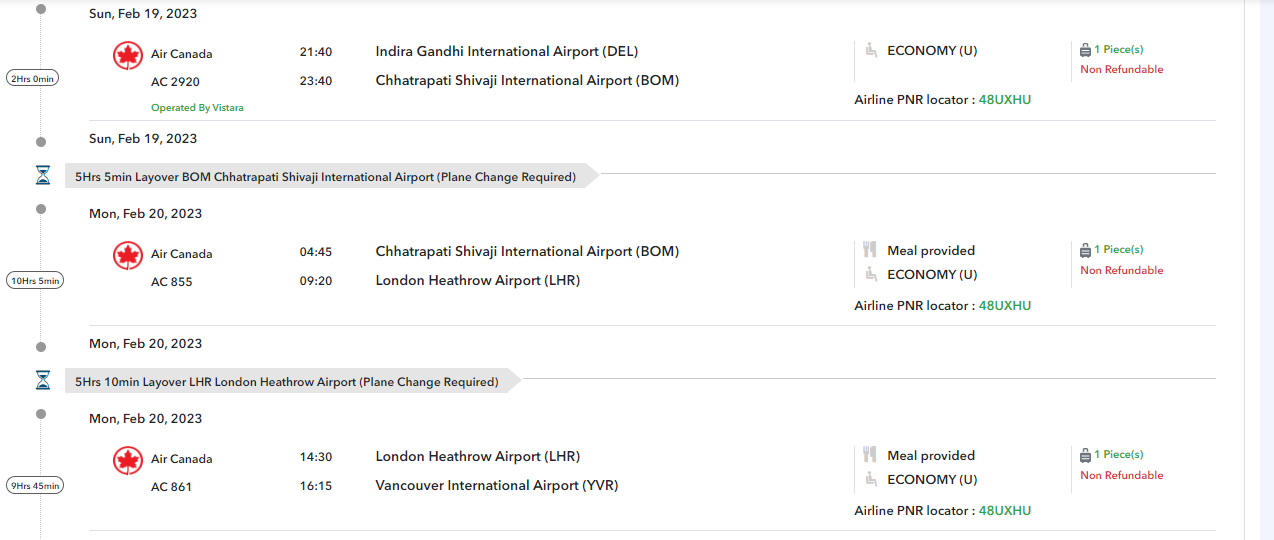This screenshot has width=1274, height=540.
Task: Click meal icon on AC 855 flight
Action: [x=870, y=250]
